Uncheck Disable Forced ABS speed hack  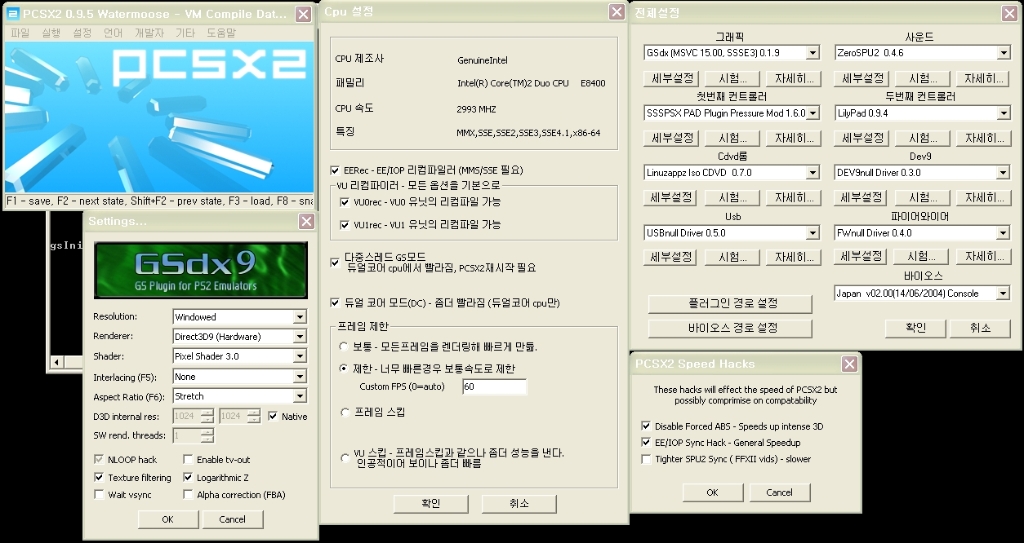point(646,426)
